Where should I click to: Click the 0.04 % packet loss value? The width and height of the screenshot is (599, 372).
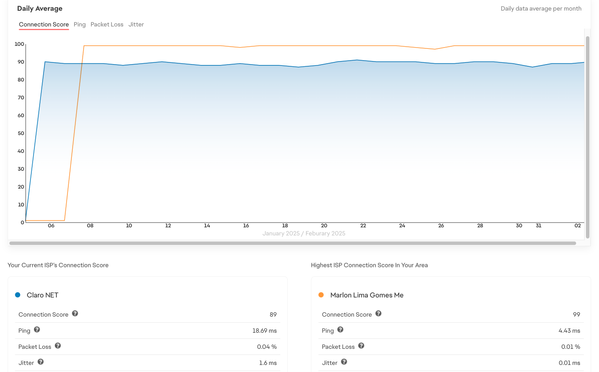click(267, 347)
